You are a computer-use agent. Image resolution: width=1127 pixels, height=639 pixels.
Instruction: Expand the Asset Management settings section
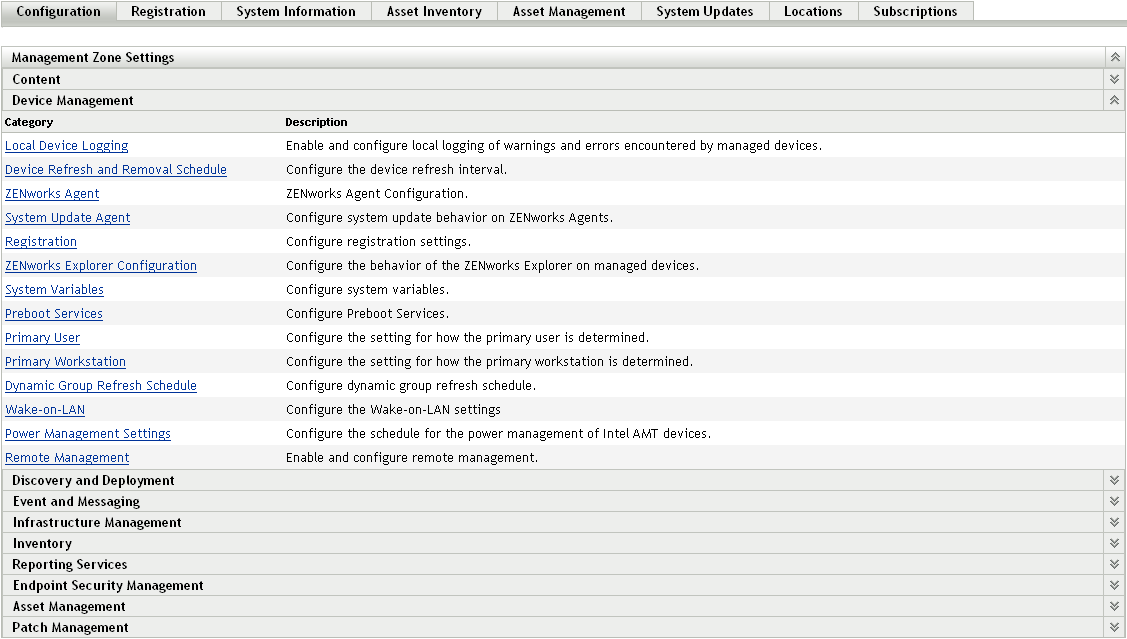1113,606
